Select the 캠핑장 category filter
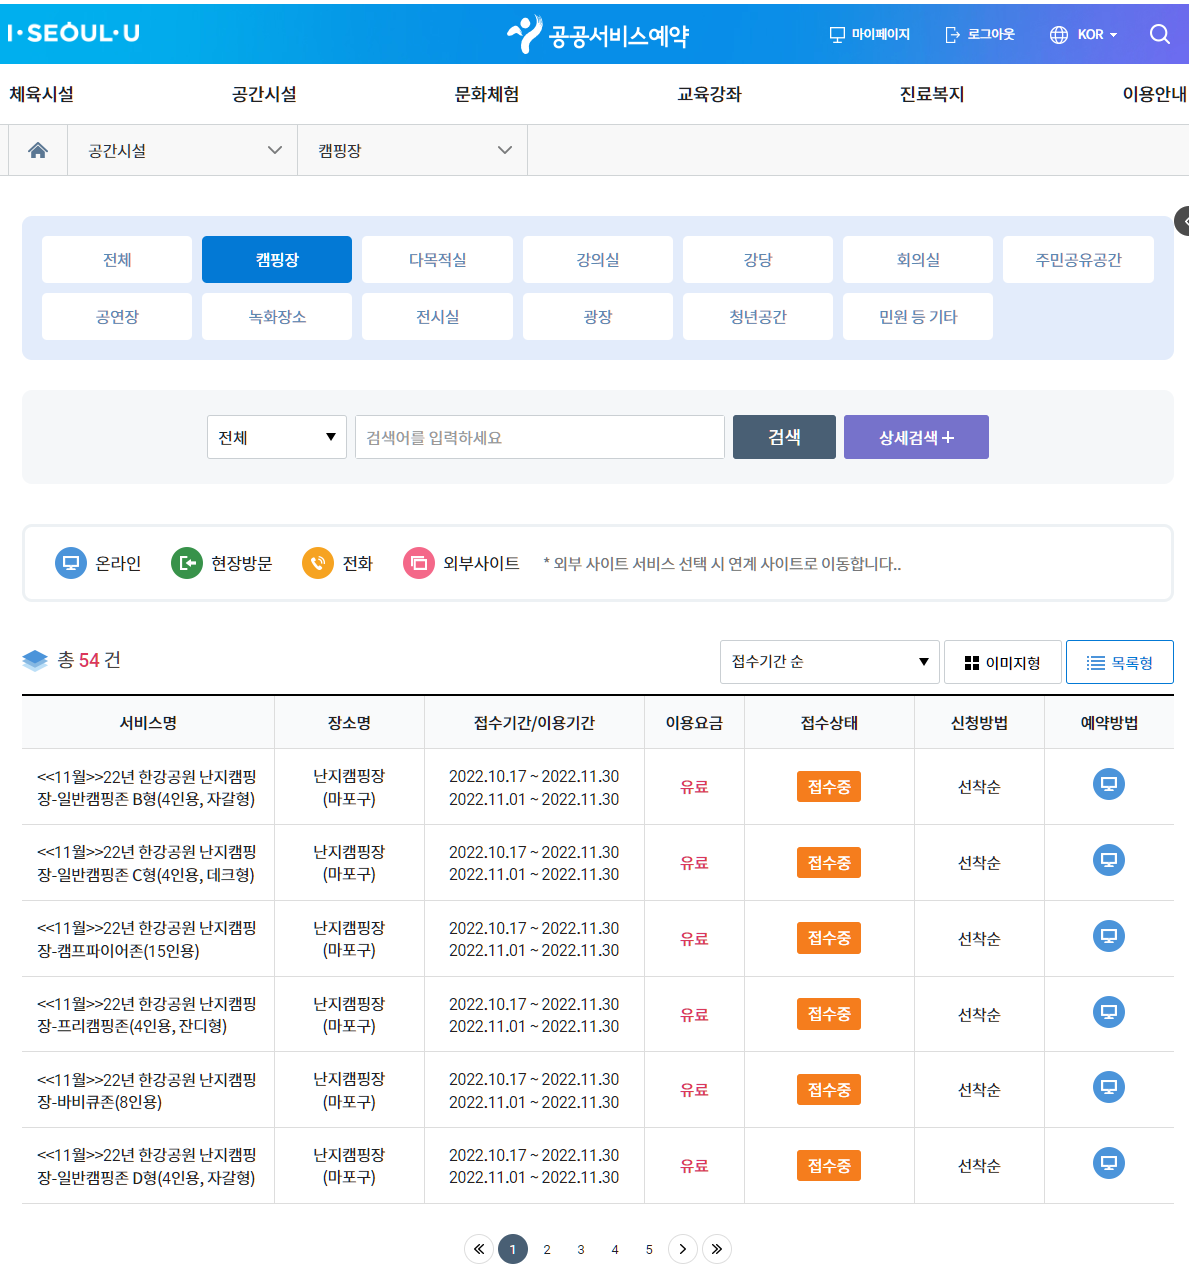The width and height of the screenshot is (1189, 1269). coord(277,260)
